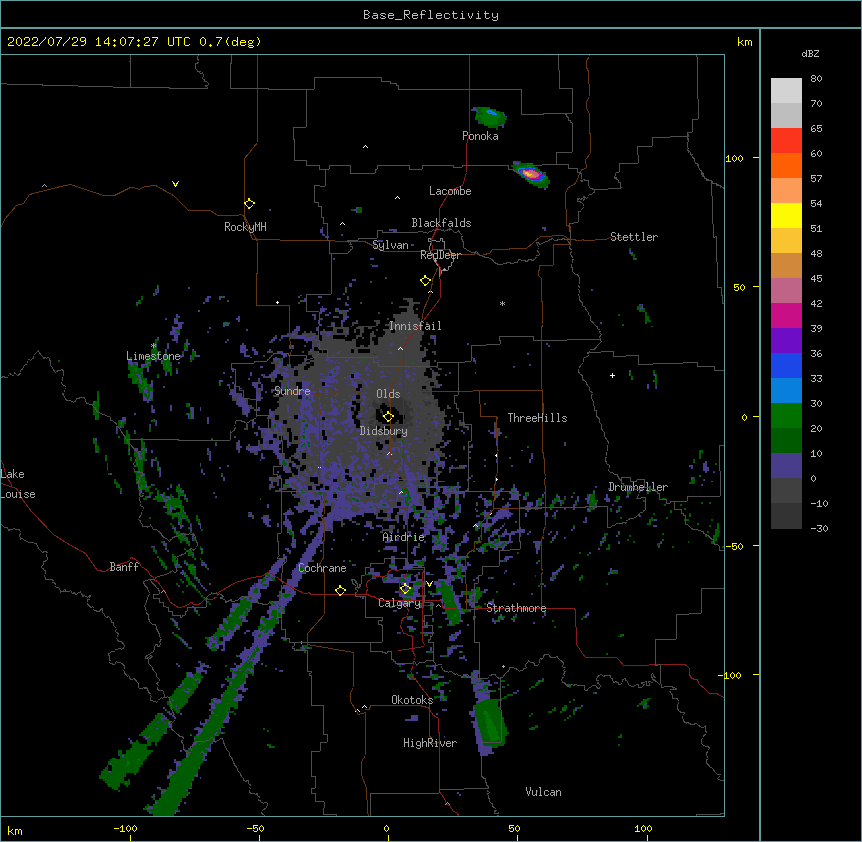The height and width of the screenshot is (842, 862).
Task: Click the yellow diamond marker south of RedDeer
Action: 425,281
